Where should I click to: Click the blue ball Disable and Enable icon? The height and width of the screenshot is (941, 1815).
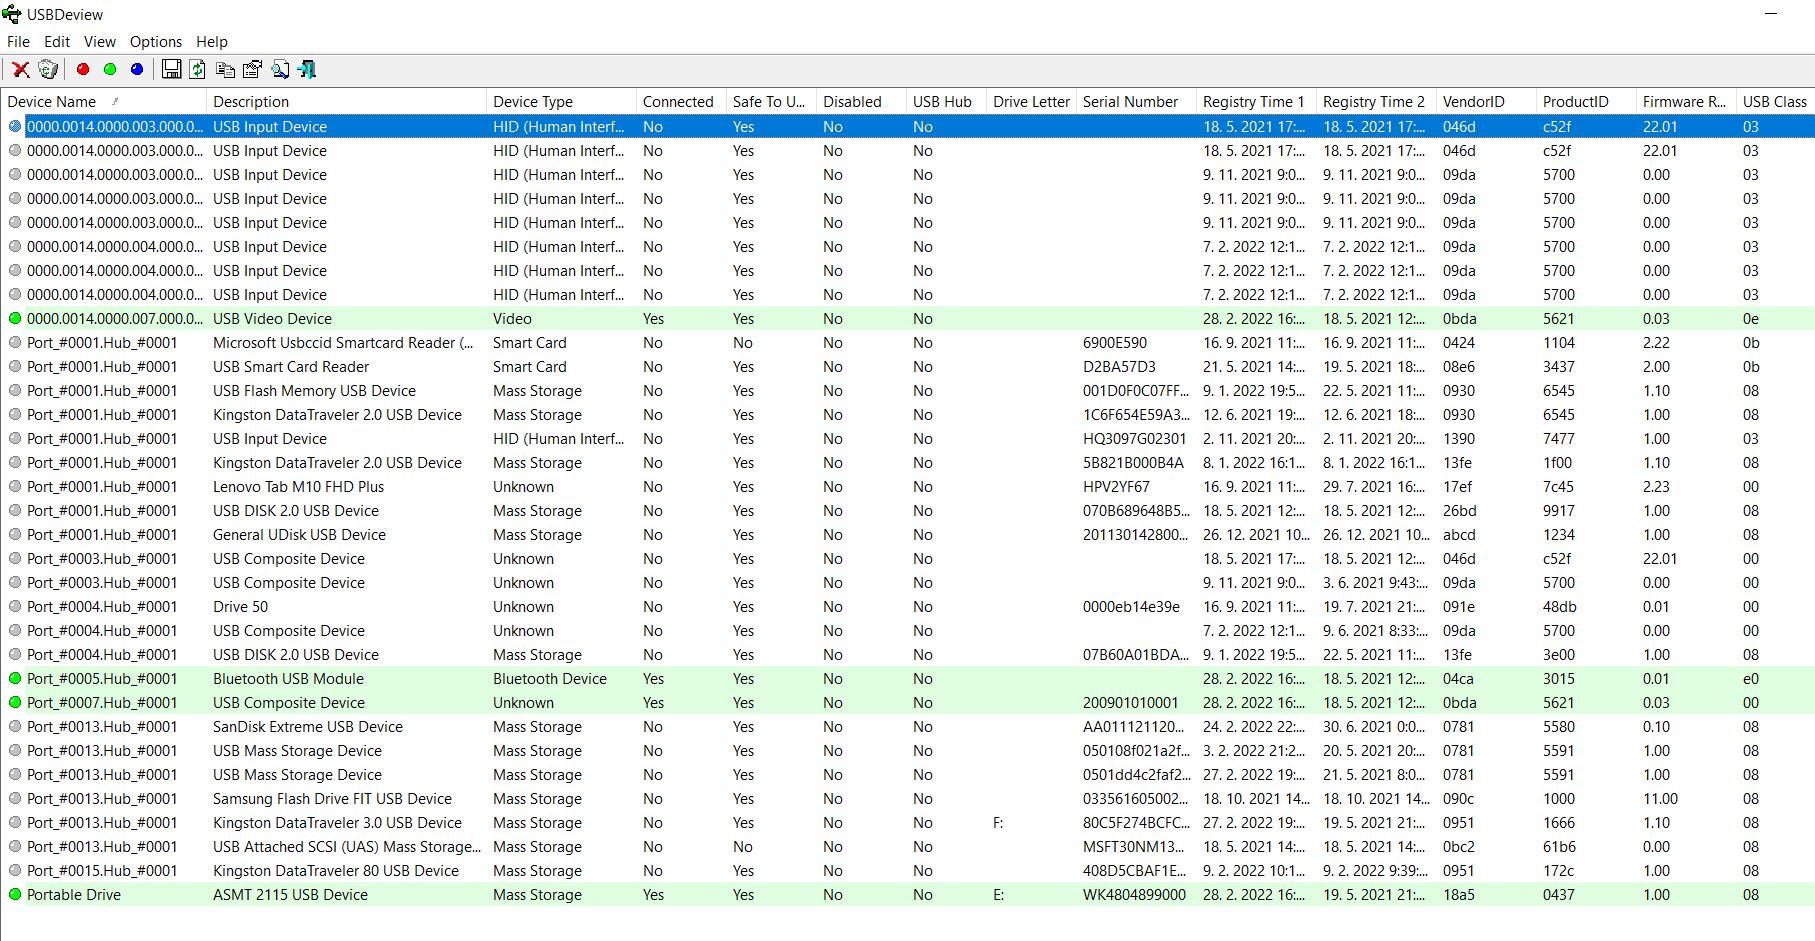(137, 69)
